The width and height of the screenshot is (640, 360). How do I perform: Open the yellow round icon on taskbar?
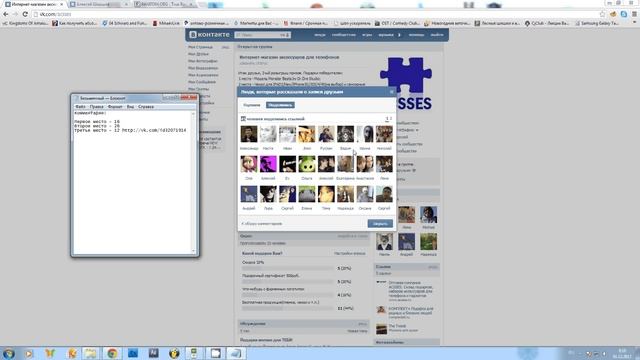pos(174,353)
